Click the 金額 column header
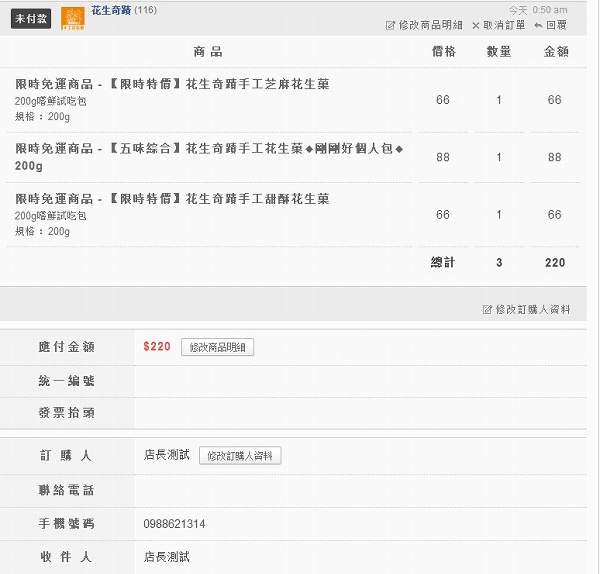 (556, 52)
